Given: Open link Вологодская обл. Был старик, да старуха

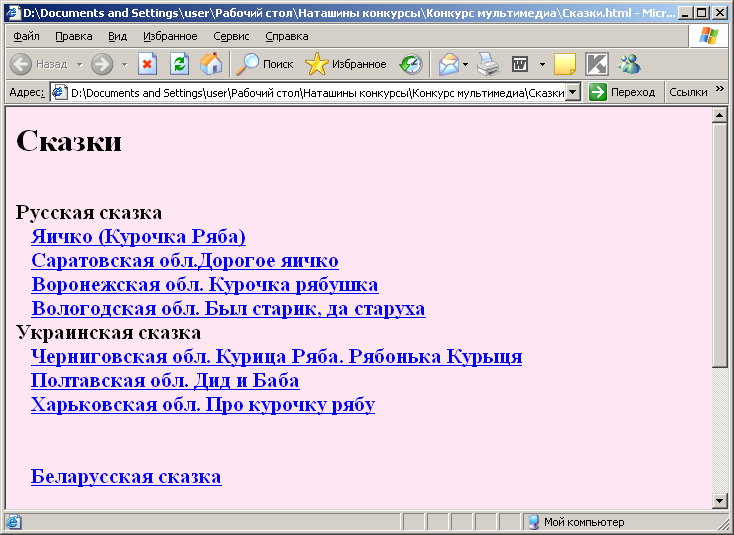Looking at the screenshot, I should [x=228, y=308].
